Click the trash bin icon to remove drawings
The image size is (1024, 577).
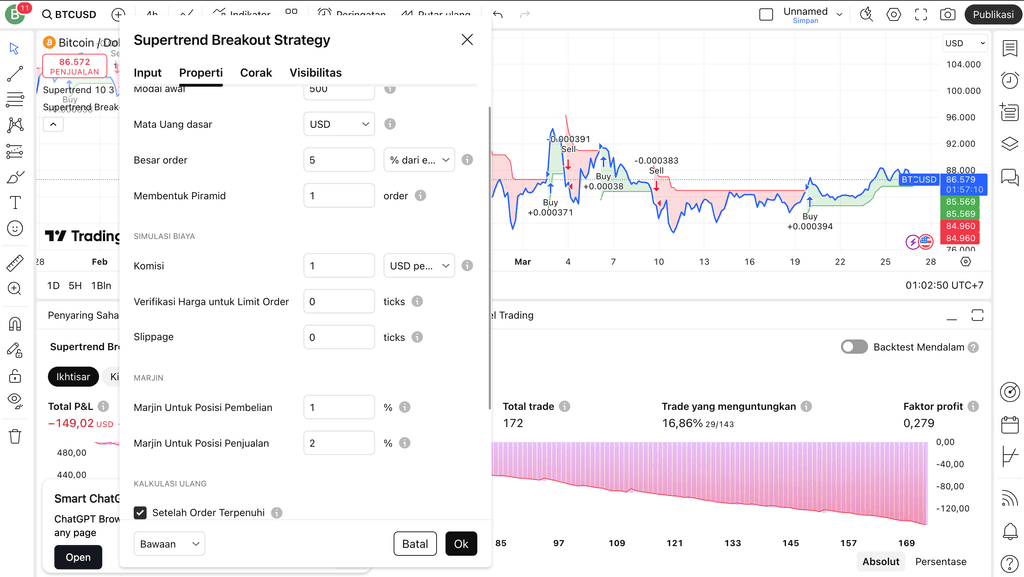(x=15, y=436)
